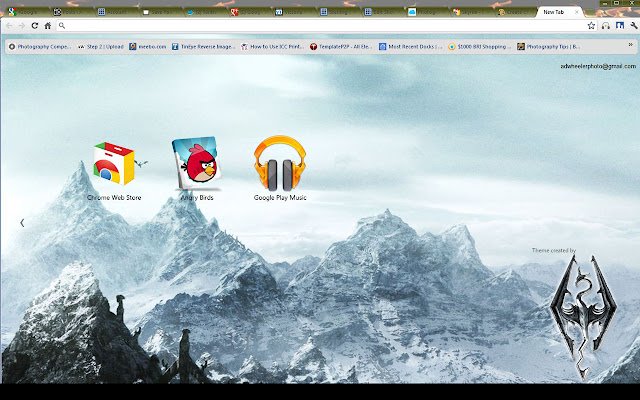This screenshot has height=400, width=640.
Task: Click the blue square extension icon
Action: point(620,26)
